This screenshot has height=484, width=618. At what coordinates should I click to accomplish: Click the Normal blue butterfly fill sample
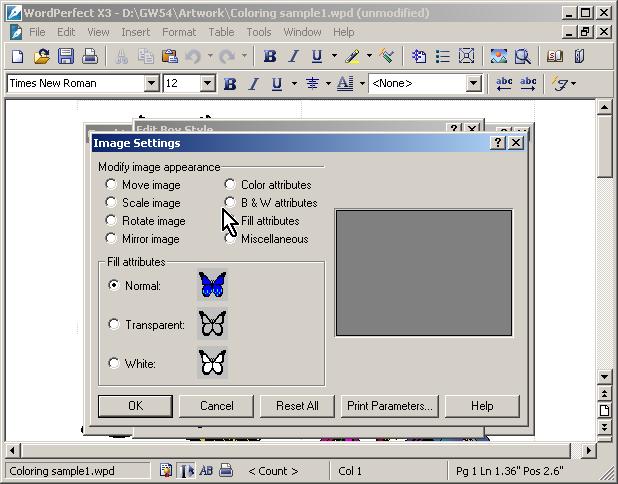tap(212, 285)
